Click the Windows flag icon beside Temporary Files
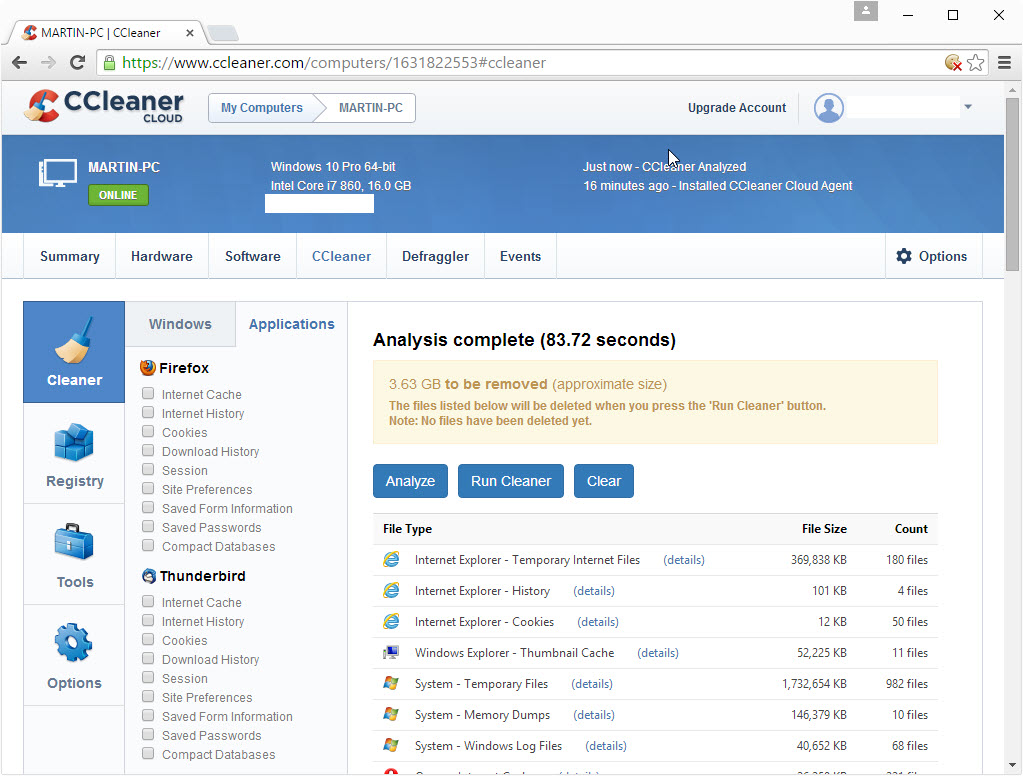The image size is (1023, 776). [x=391, y=683]
